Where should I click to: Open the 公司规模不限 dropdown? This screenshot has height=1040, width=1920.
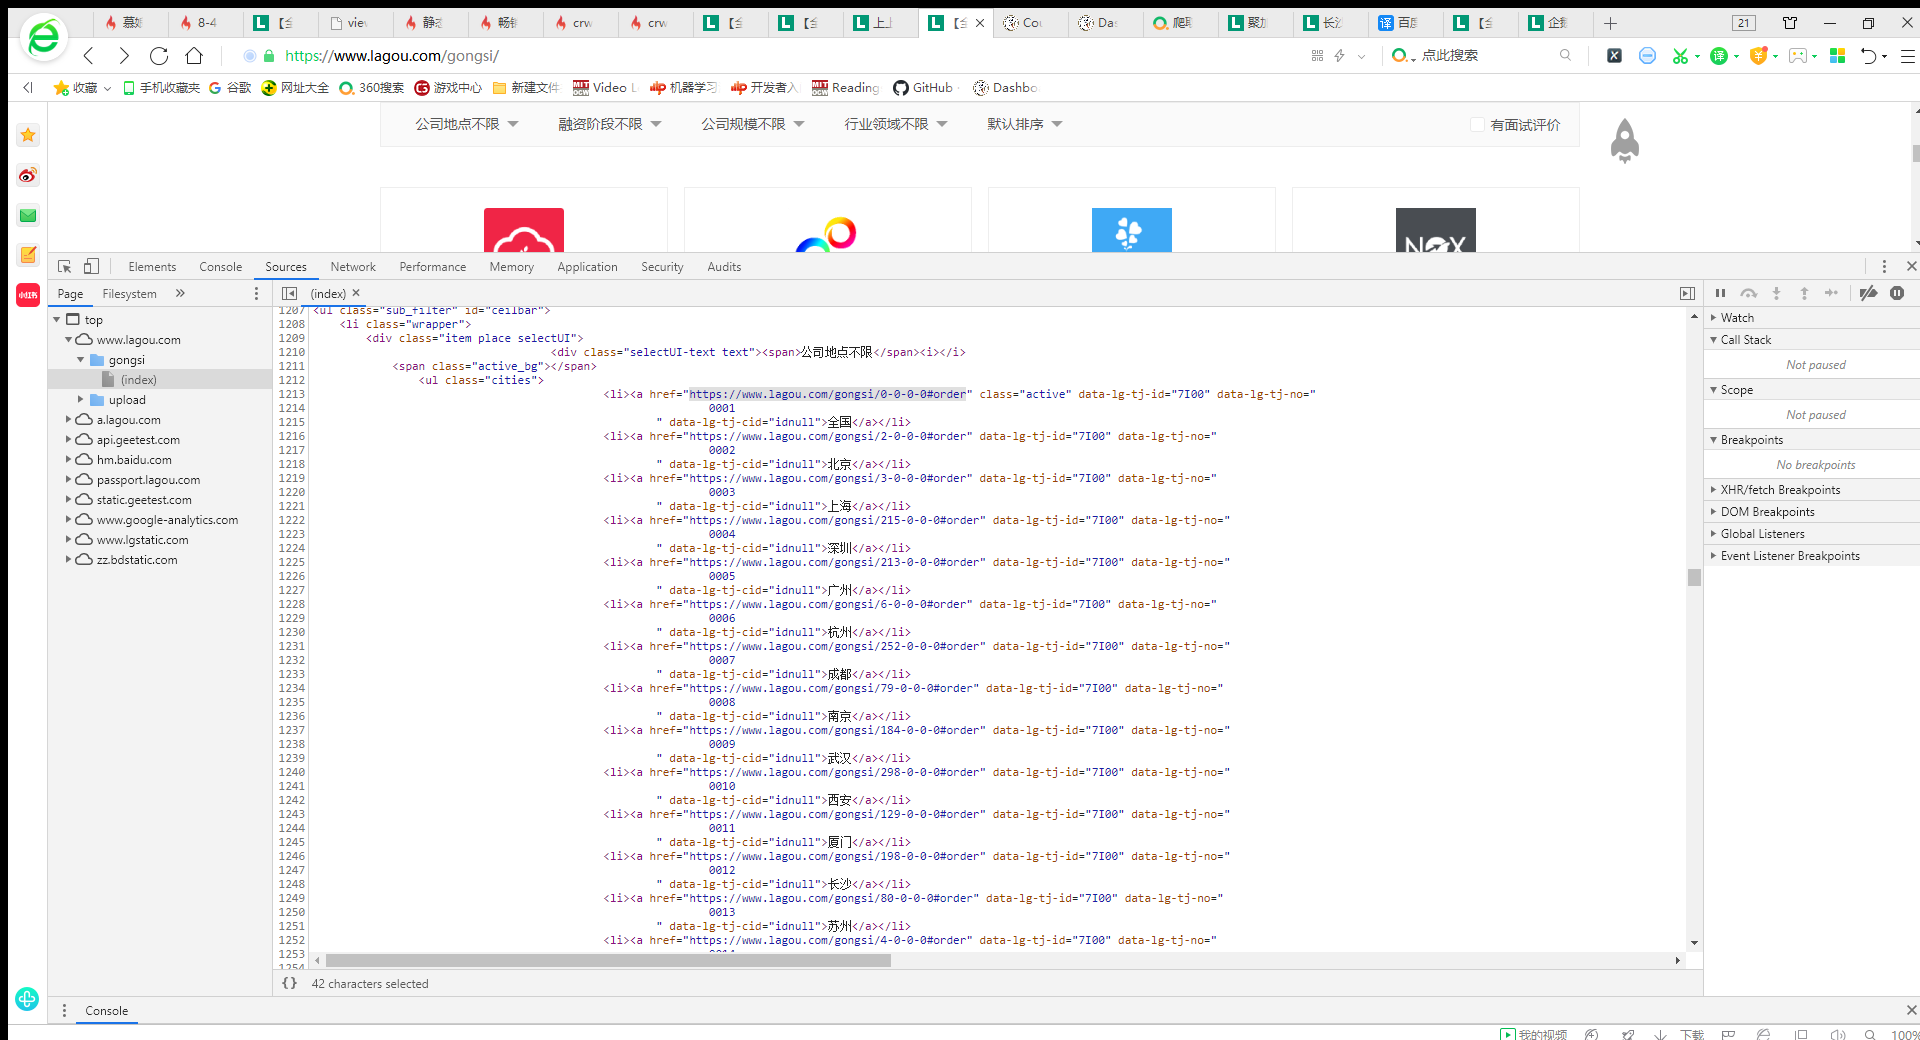point(753,124)
